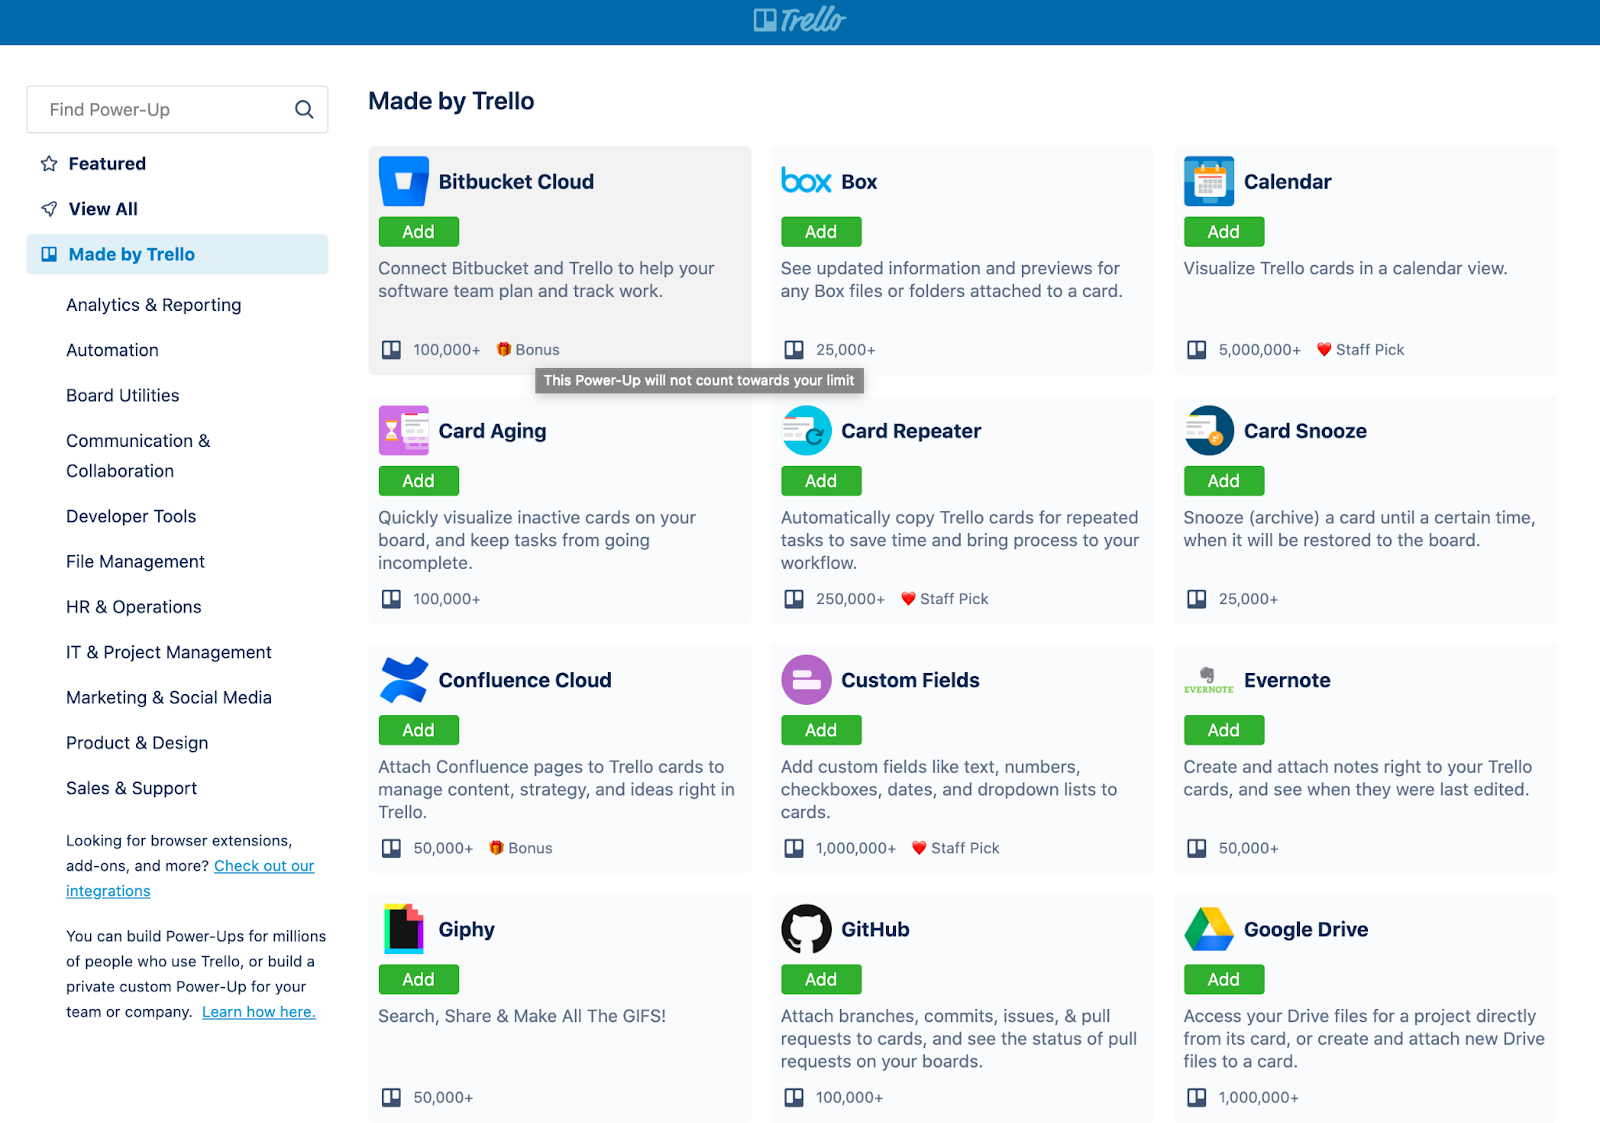
Task: Open the Developer Tools category
Action: tap(131, 516)
